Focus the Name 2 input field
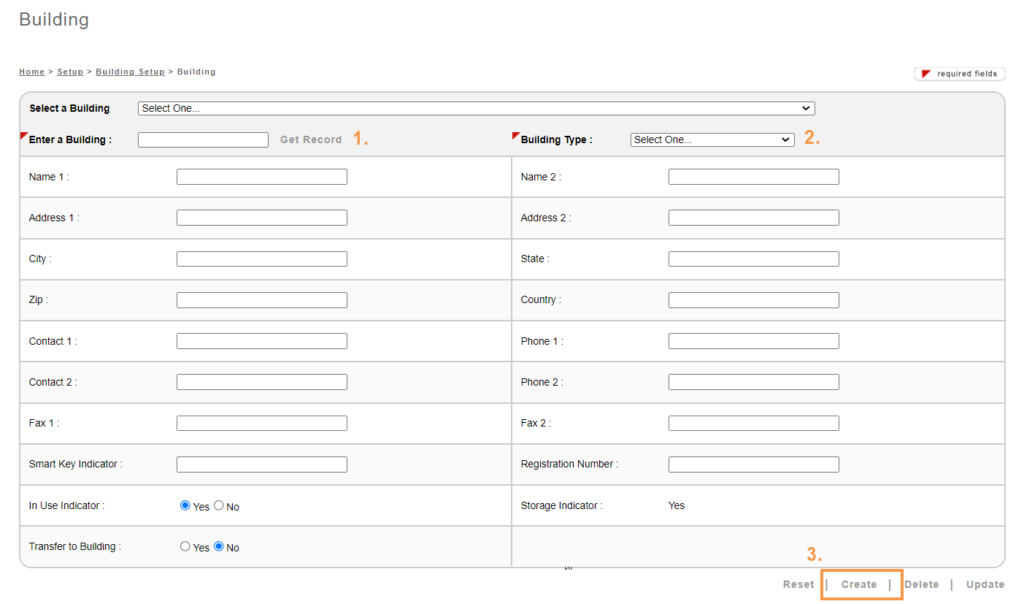 pos(754,177)
